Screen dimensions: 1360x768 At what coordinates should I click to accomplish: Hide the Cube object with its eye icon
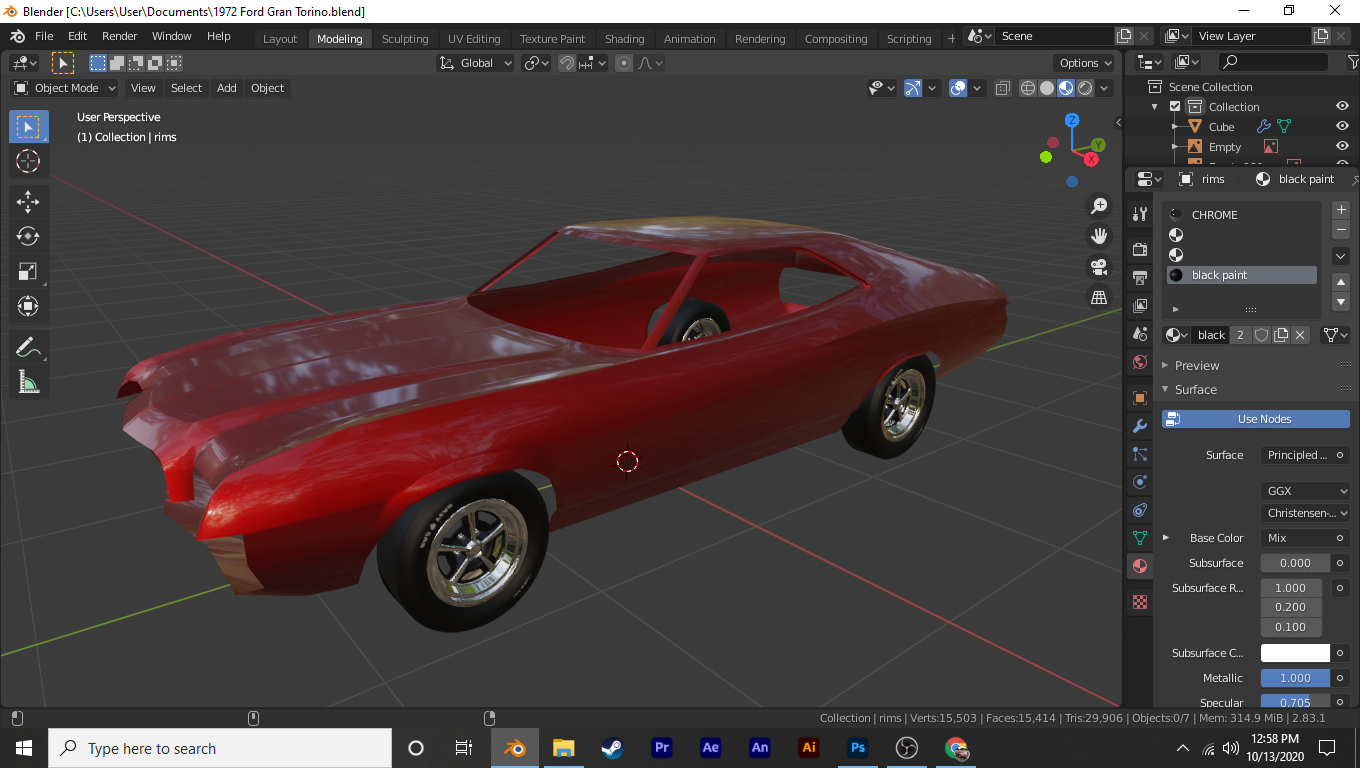pos(1342,127)
